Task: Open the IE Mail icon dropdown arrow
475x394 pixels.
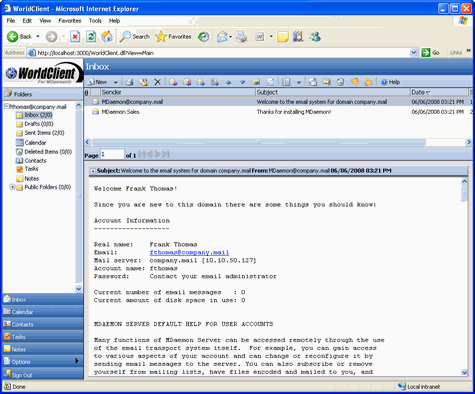Action: [230, 37]
